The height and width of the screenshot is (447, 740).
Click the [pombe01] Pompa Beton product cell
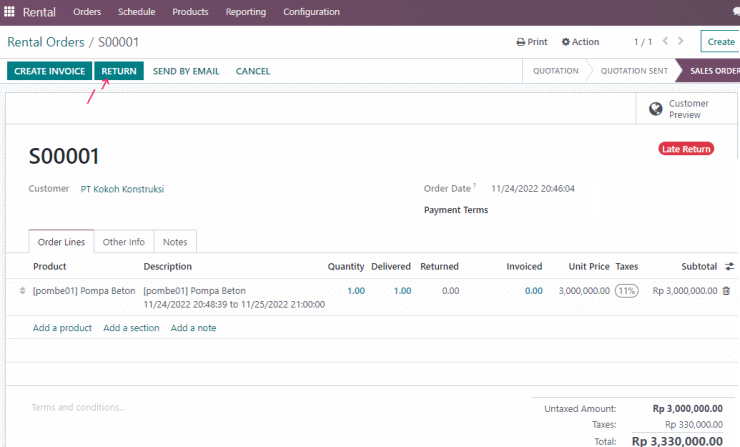click(84, 291)
